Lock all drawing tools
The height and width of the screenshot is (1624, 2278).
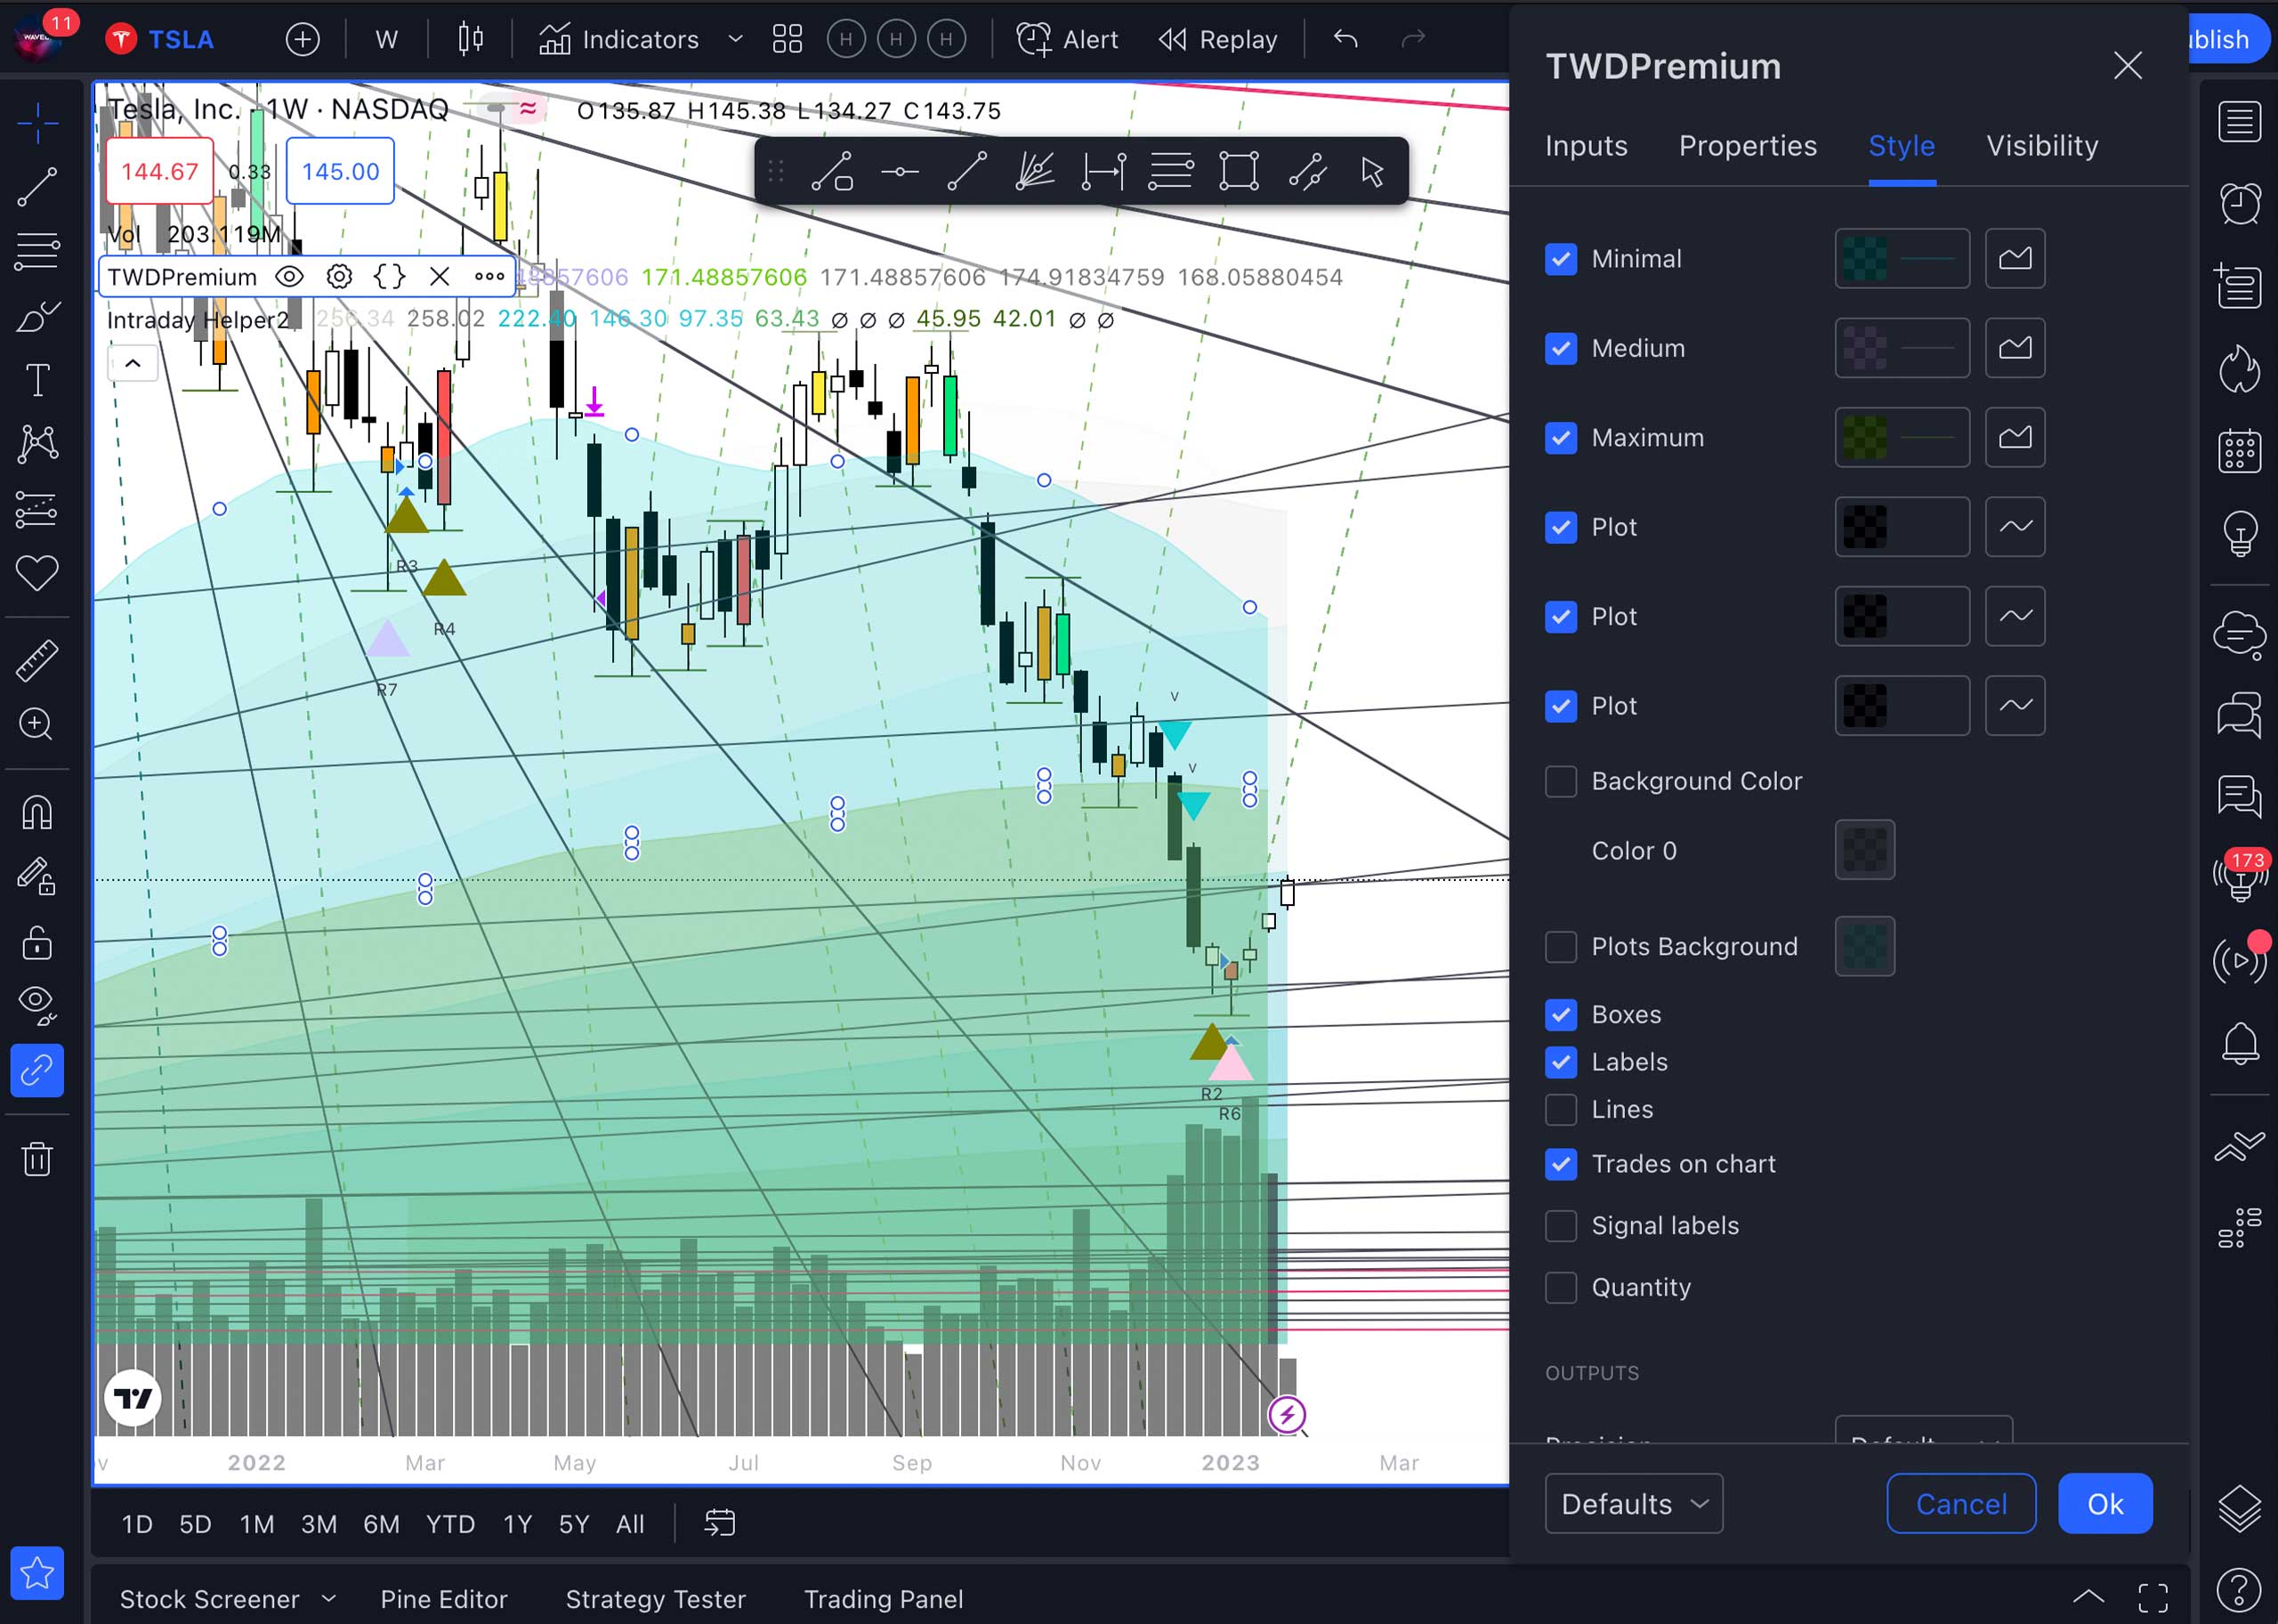(38, 942)
